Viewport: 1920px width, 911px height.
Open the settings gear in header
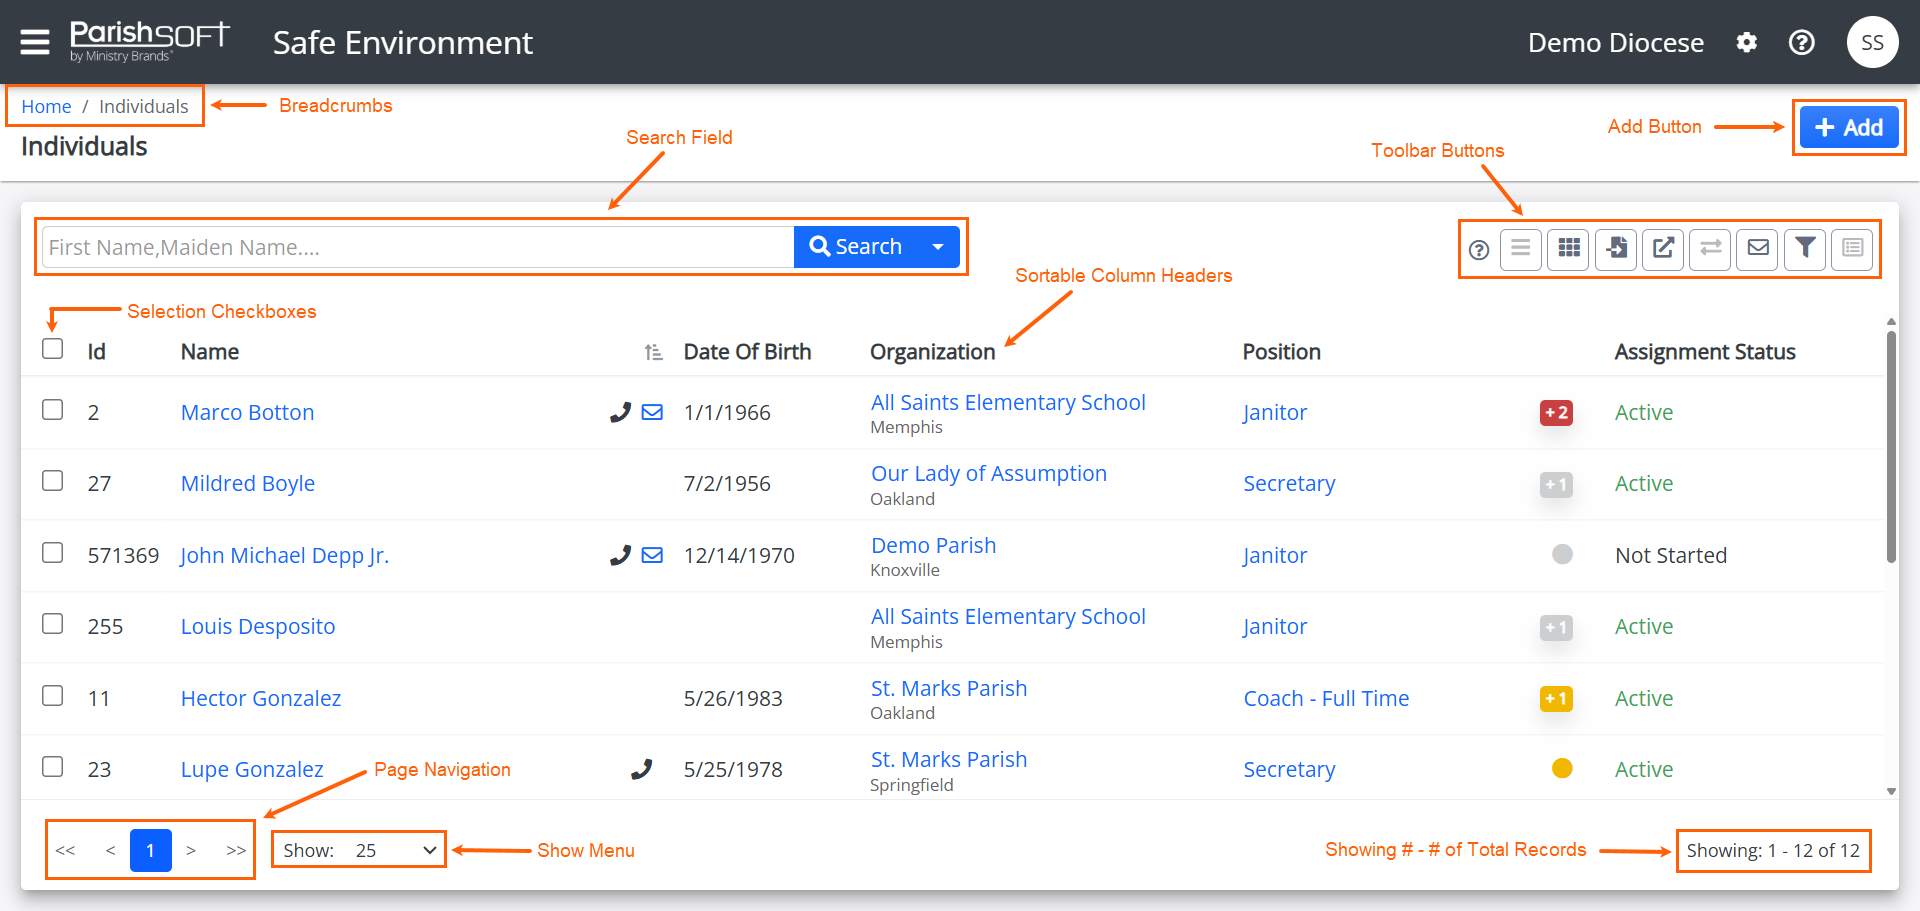click(x=1746, y=42)
